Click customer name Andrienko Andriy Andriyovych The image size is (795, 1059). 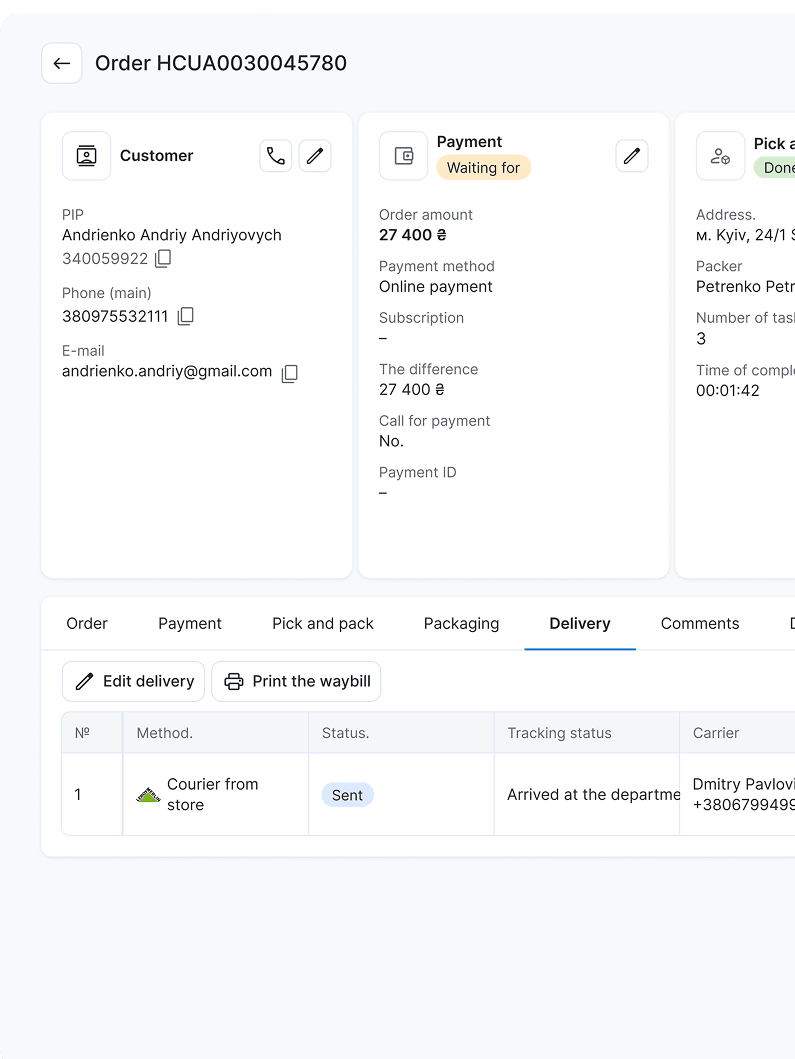172,235
